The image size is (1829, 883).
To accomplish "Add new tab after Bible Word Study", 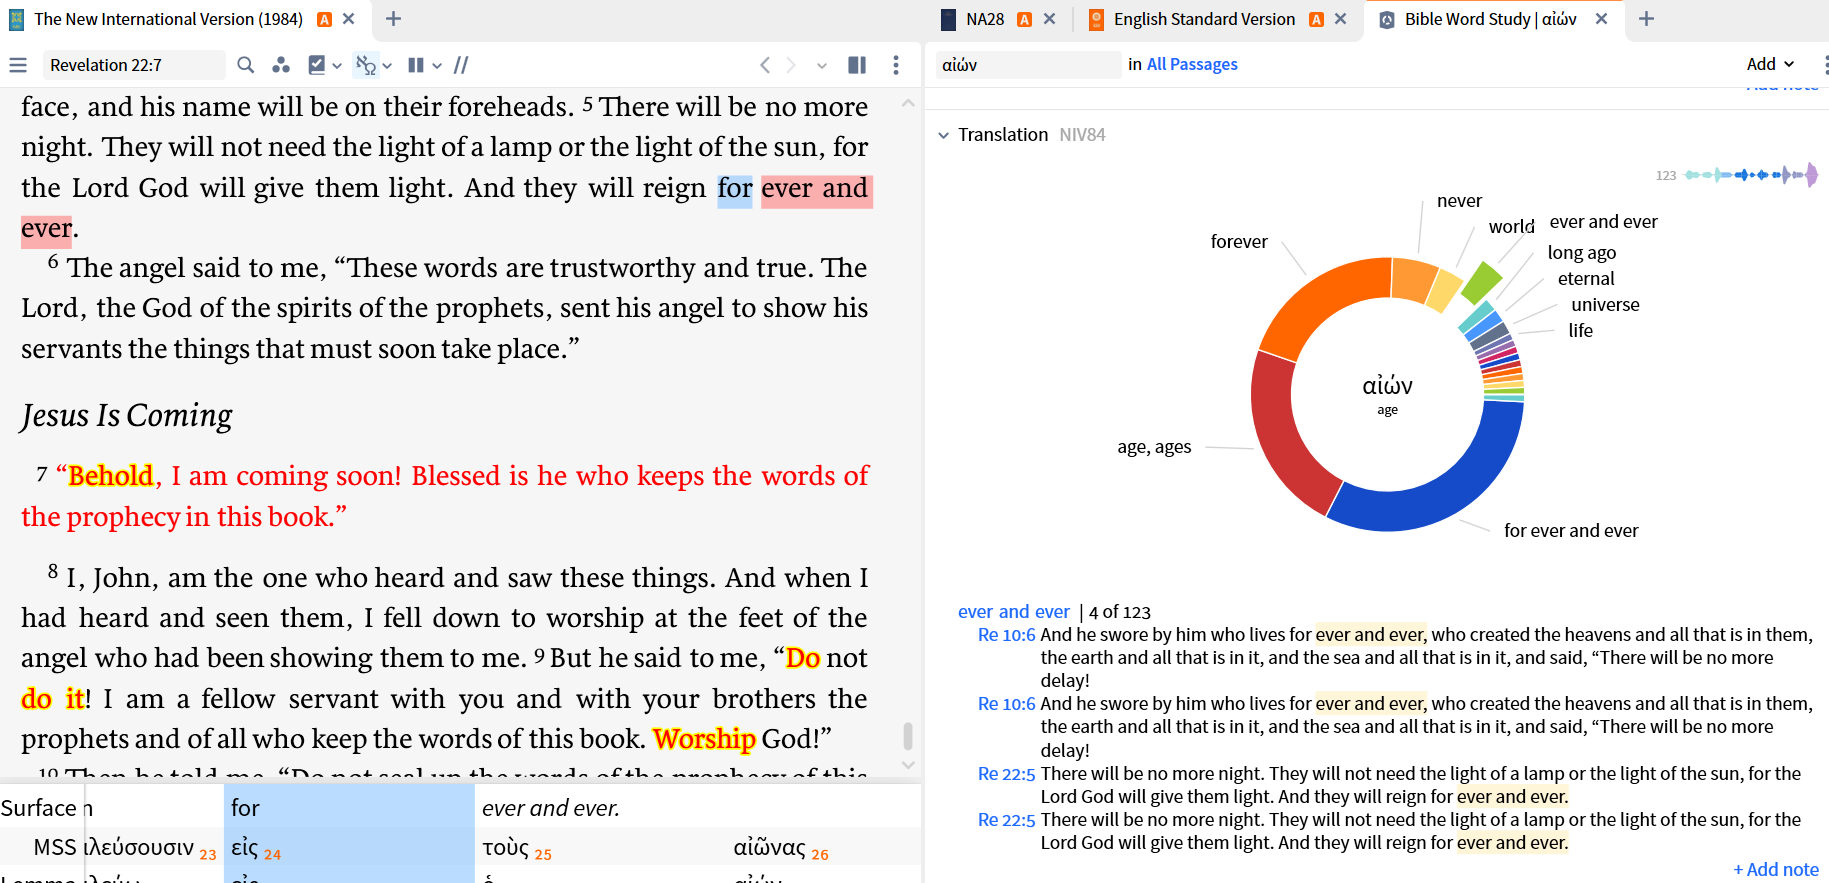I will pyautogui.click(x=1647, y=19).
